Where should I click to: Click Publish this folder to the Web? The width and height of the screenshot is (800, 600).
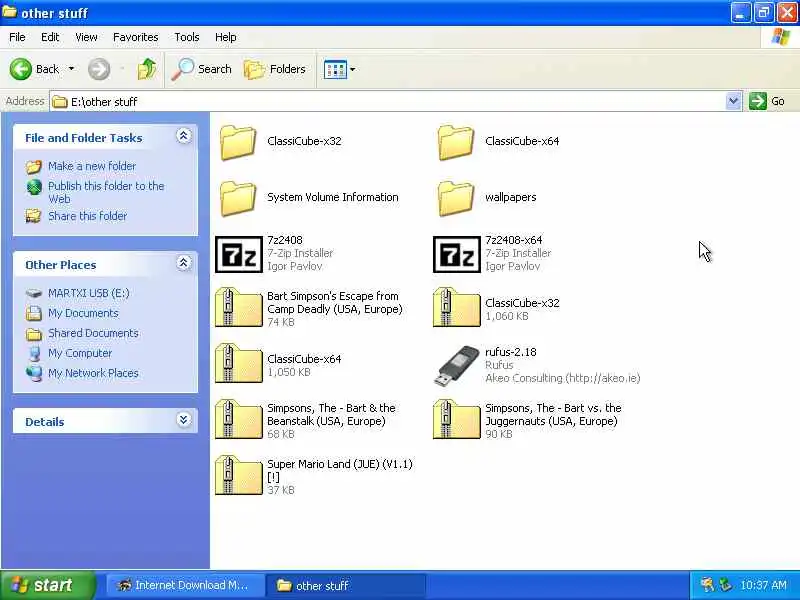click(106, 192)
